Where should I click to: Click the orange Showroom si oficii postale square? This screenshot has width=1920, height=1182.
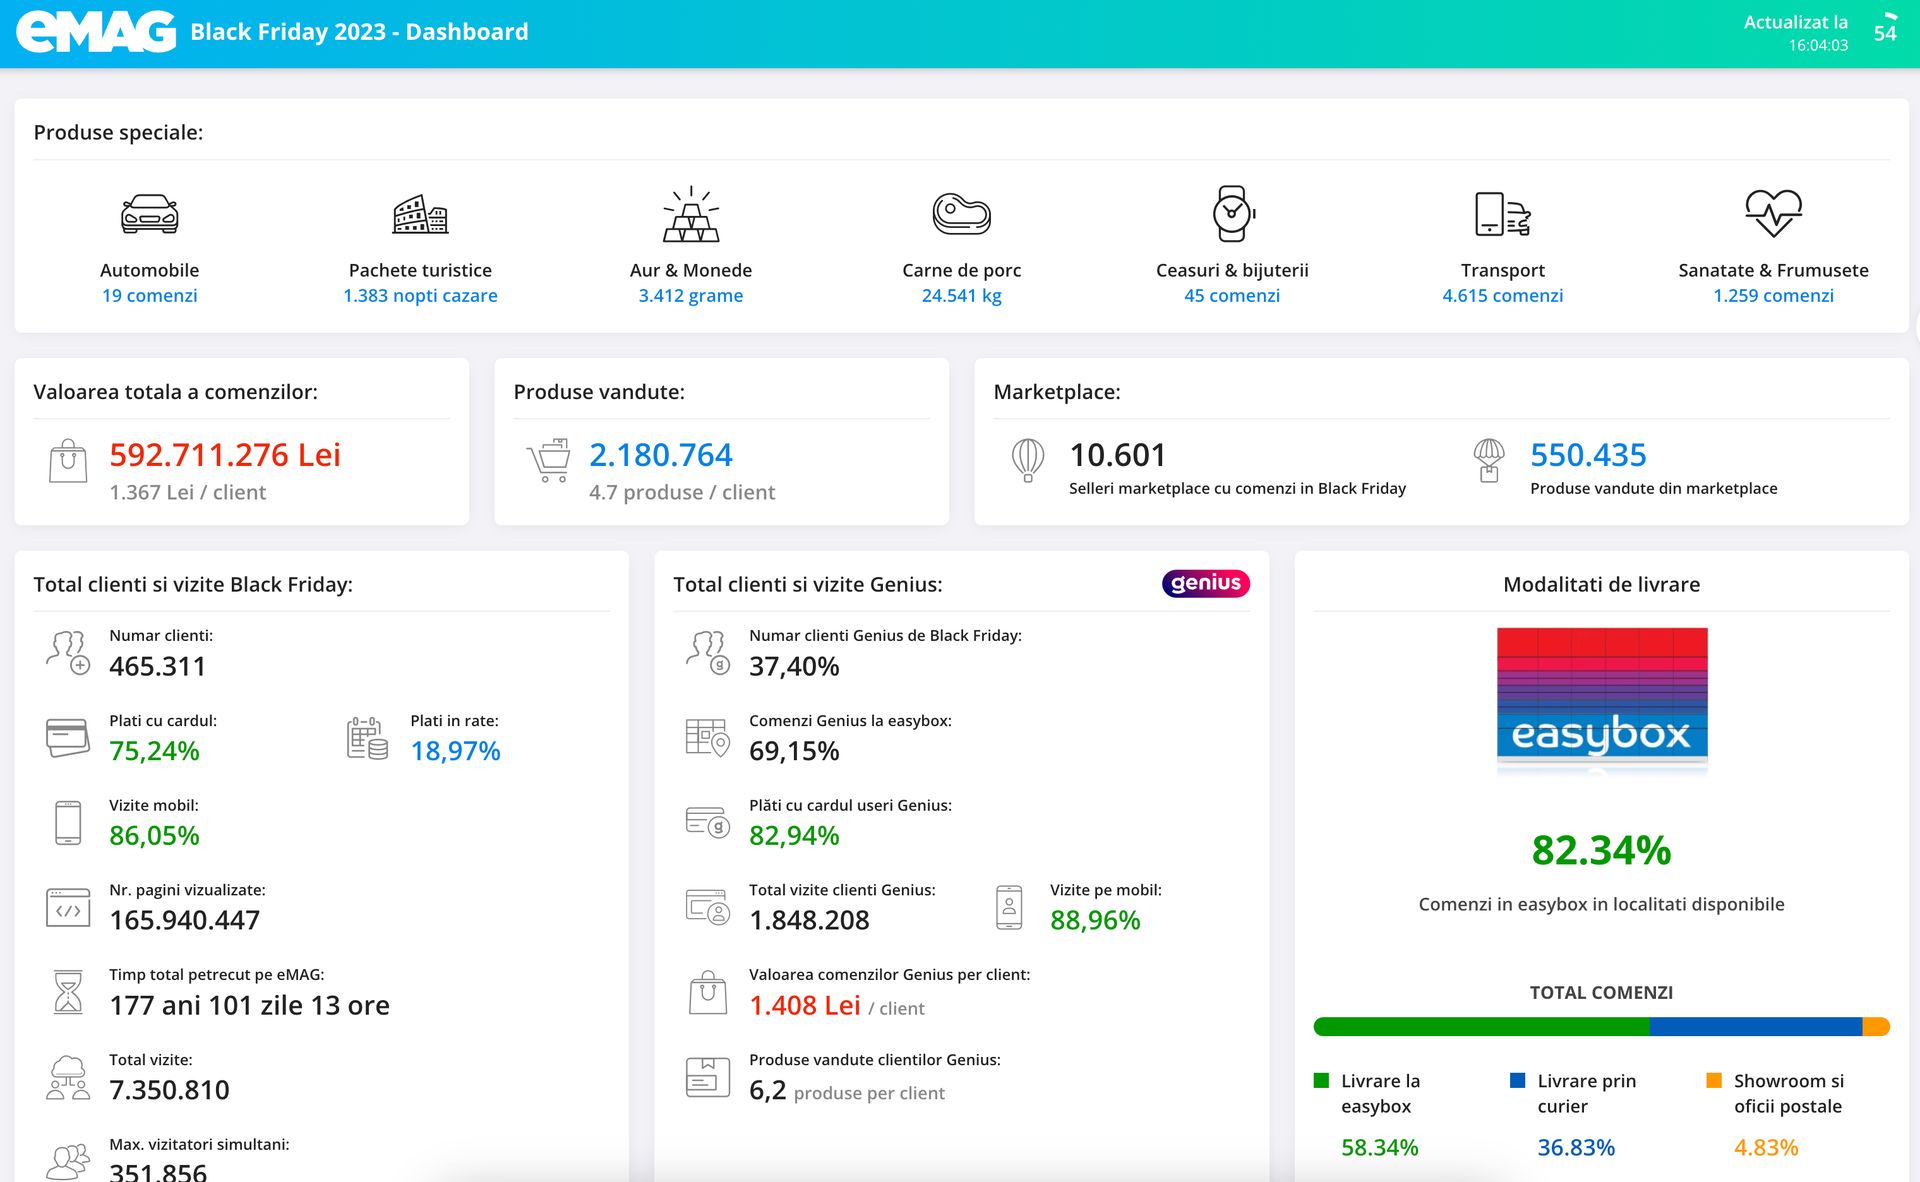[1713, 1080]
